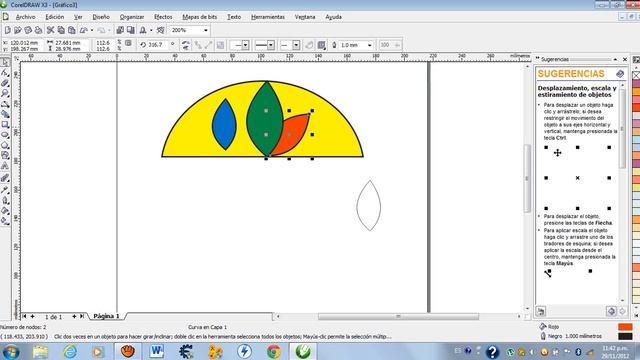Open the zoom level 200% dropdown
This screenshot has width=640, height=360.
[206, 30]
